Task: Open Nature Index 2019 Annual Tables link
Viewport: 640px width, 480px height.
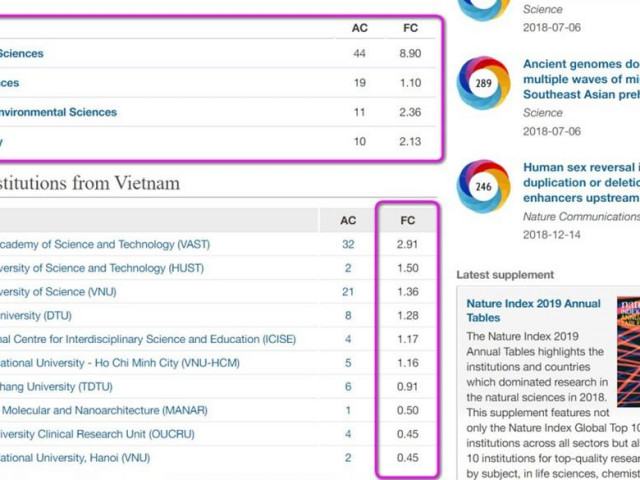Action: (533, 311)
